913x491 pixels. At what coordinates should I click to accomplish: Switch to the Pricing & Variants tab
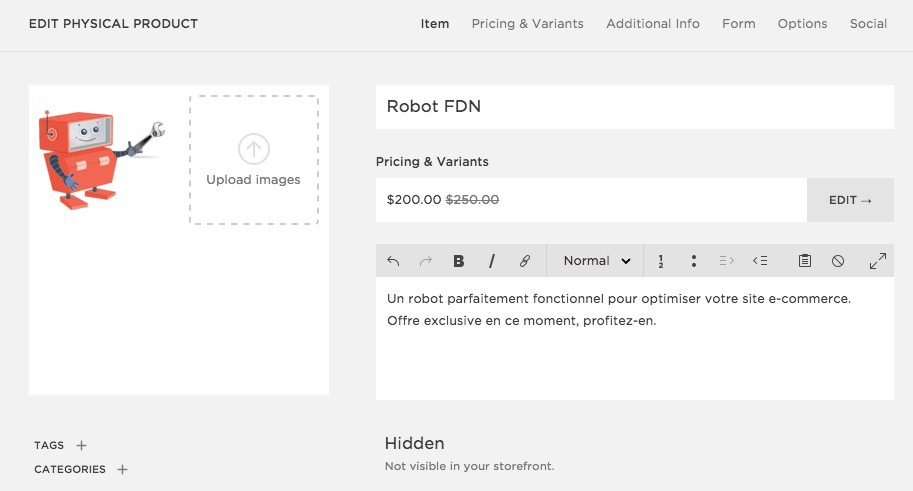[x=527, y=24]
